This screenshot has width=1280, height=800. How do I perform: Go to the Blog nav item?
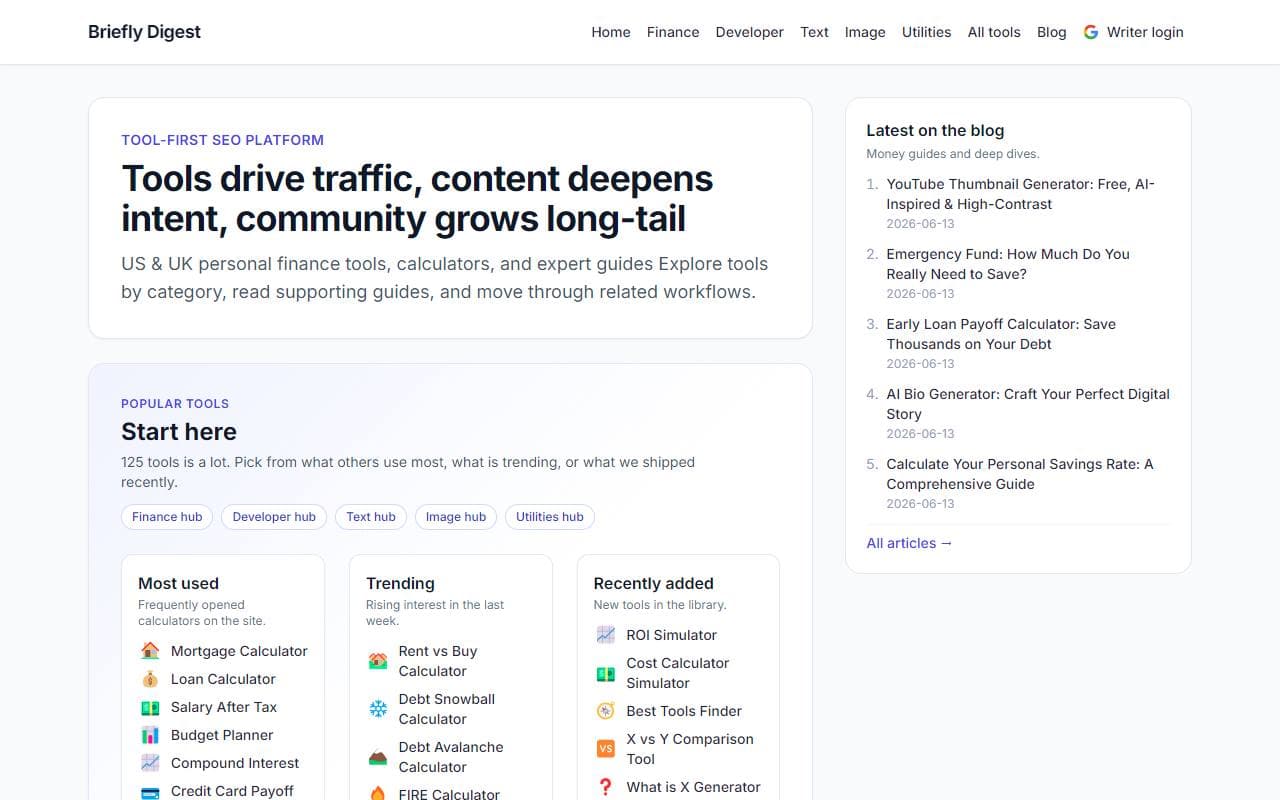coord(1052,32)
